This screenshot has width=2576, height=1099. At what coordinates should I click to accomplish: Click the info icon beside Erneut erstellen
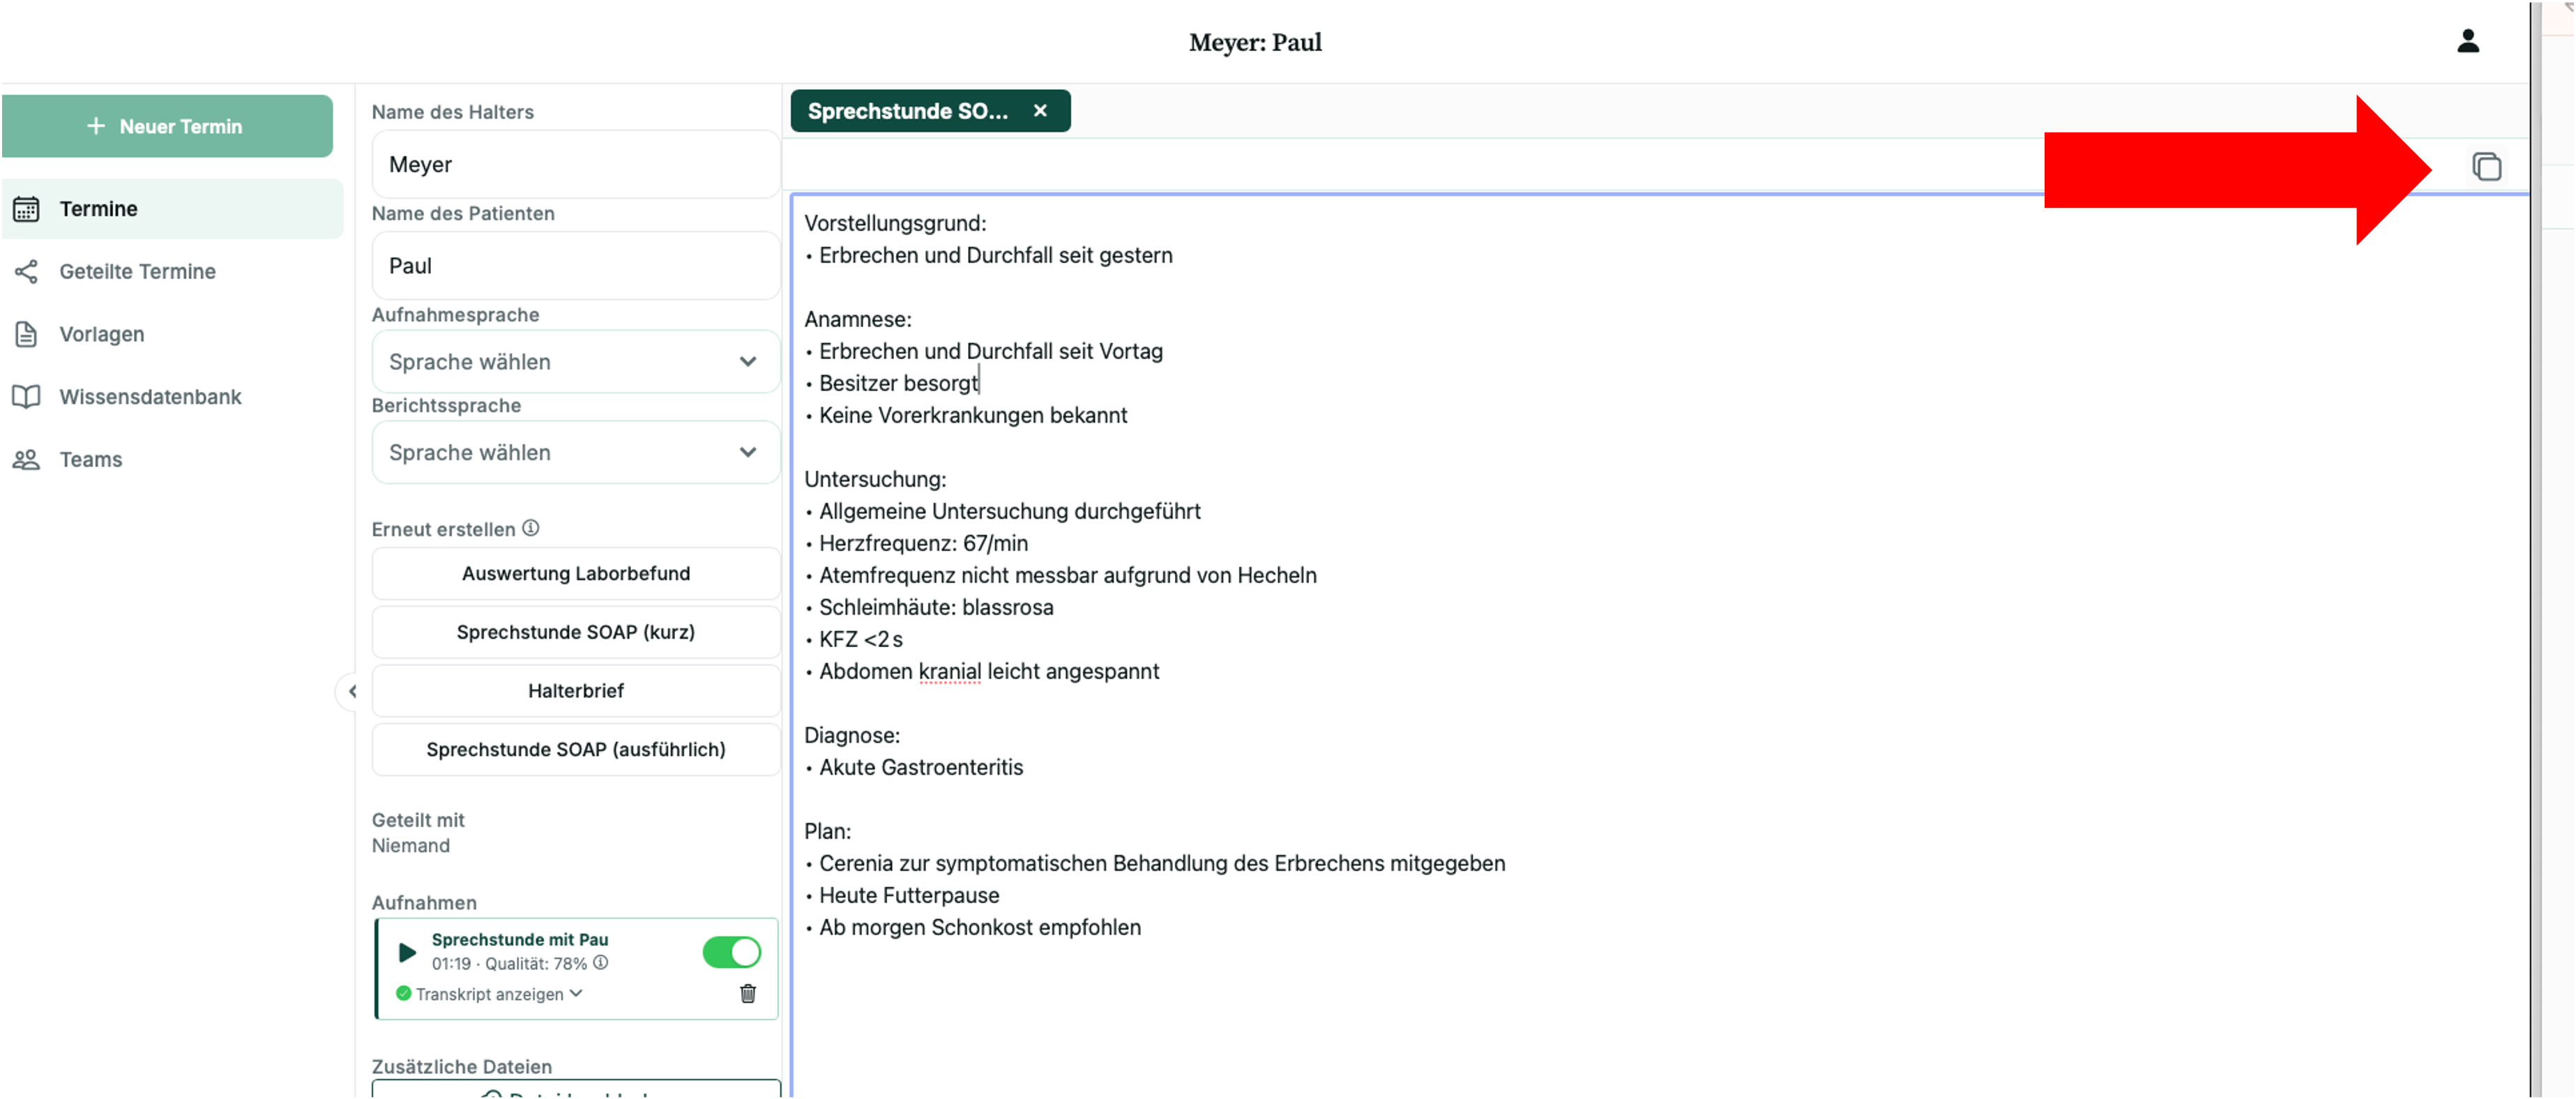click(531, 528)
